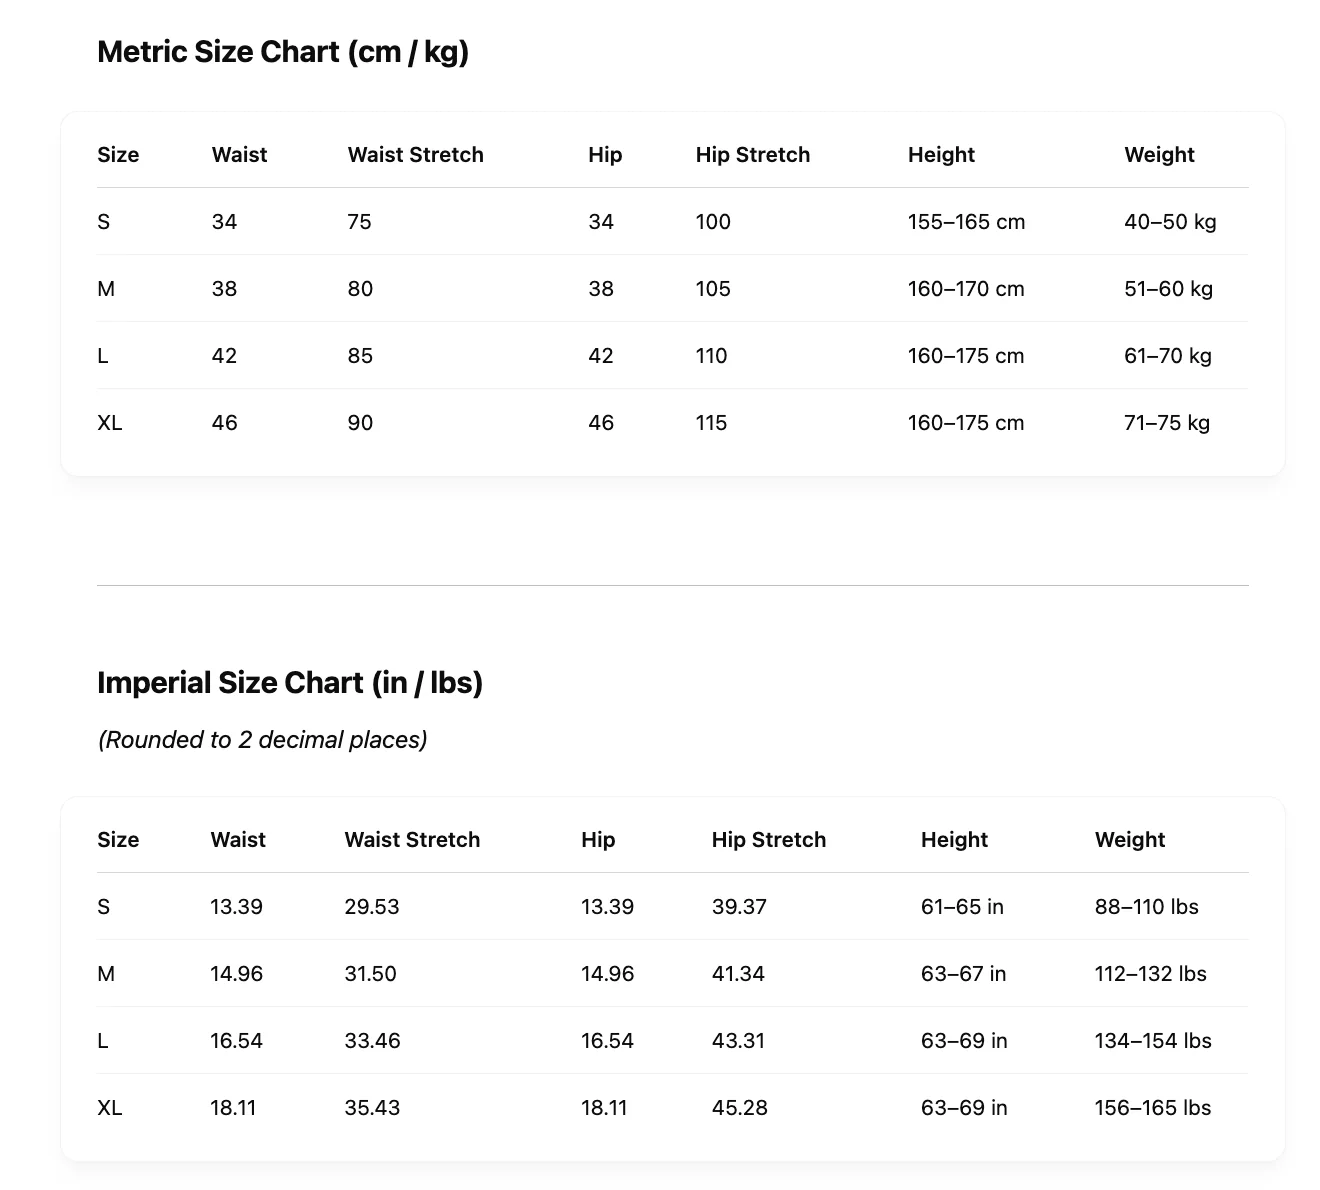Click the 155–165 cm height cell
1320x1190 pixels.
pos(967,222)
